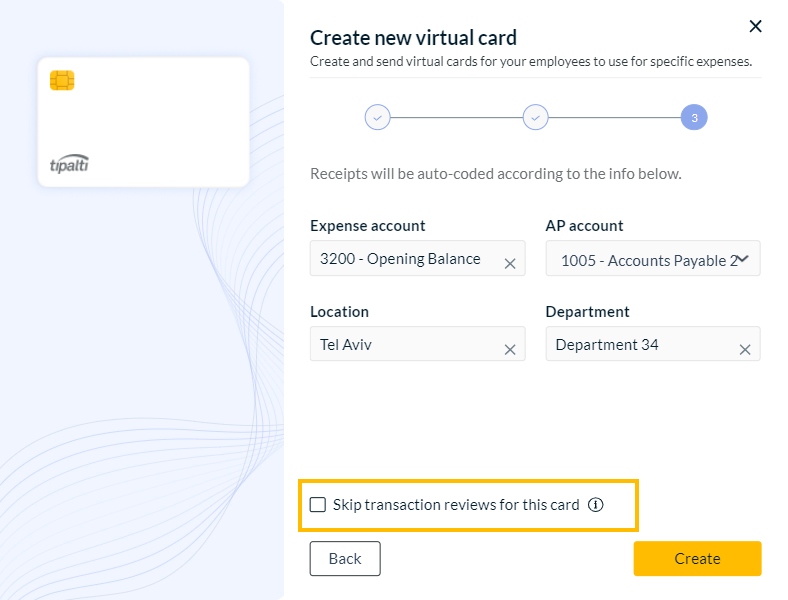This screenshot has height=600, width=788.
Task: Click the Create new virtual card heading
Action: (413, 38)
